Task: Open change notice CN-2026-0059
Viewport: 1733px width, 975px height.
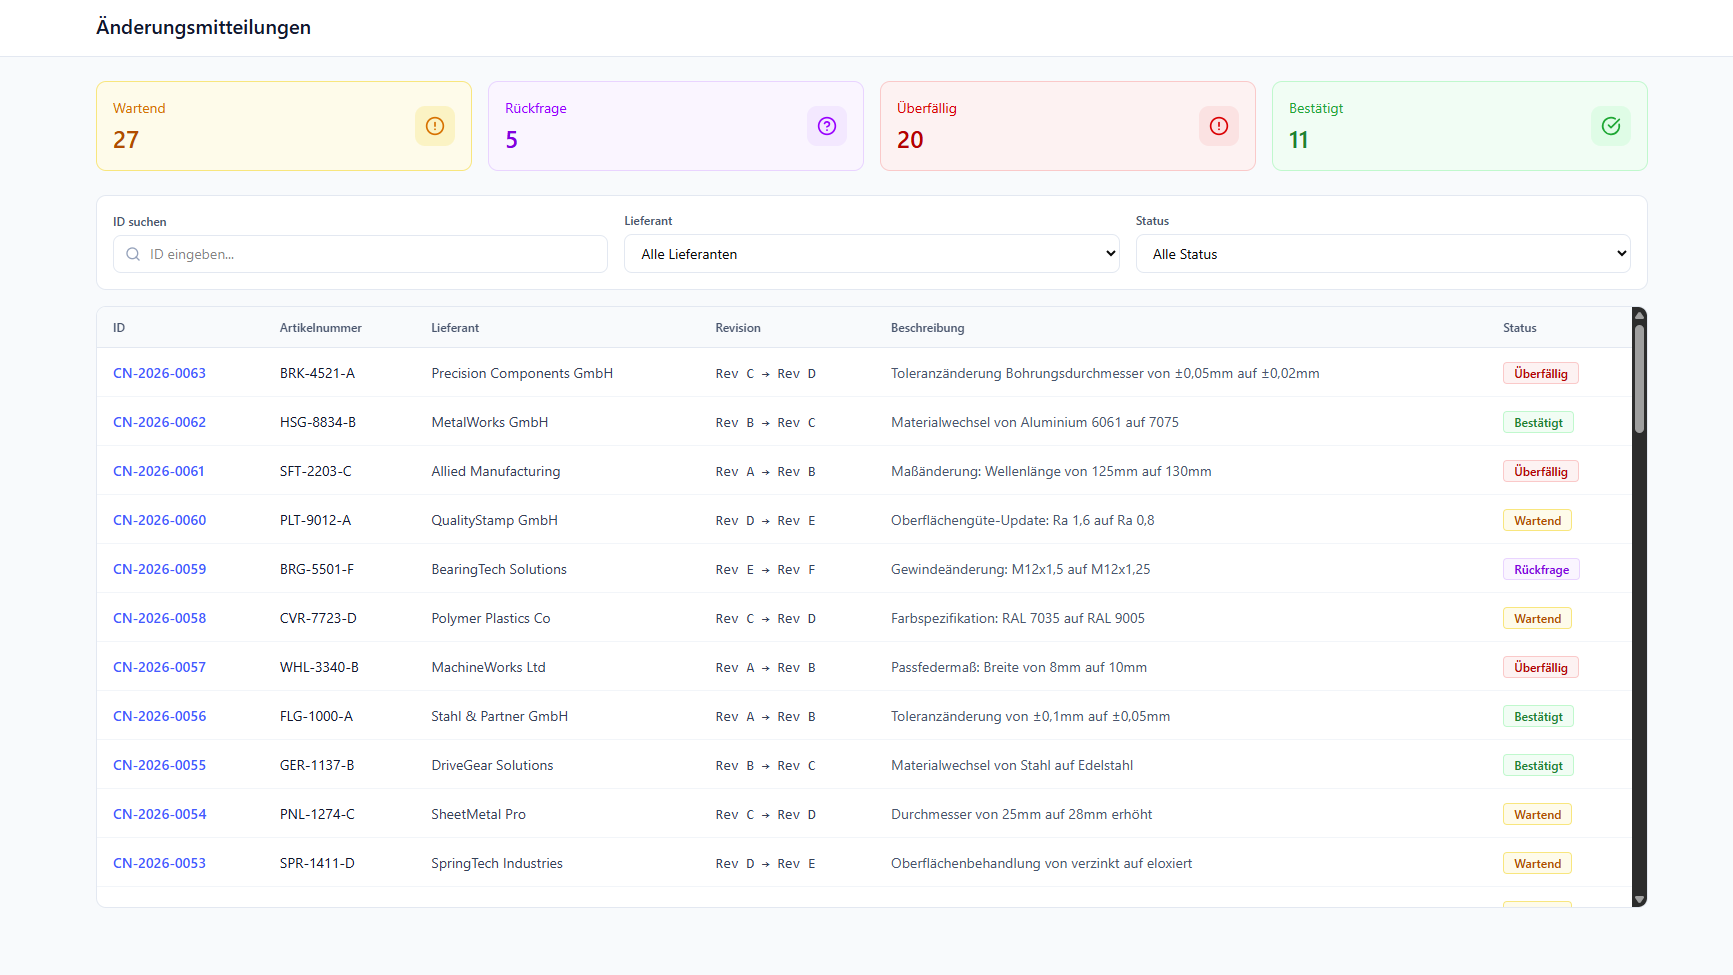Action: click(x=159, y=569)
